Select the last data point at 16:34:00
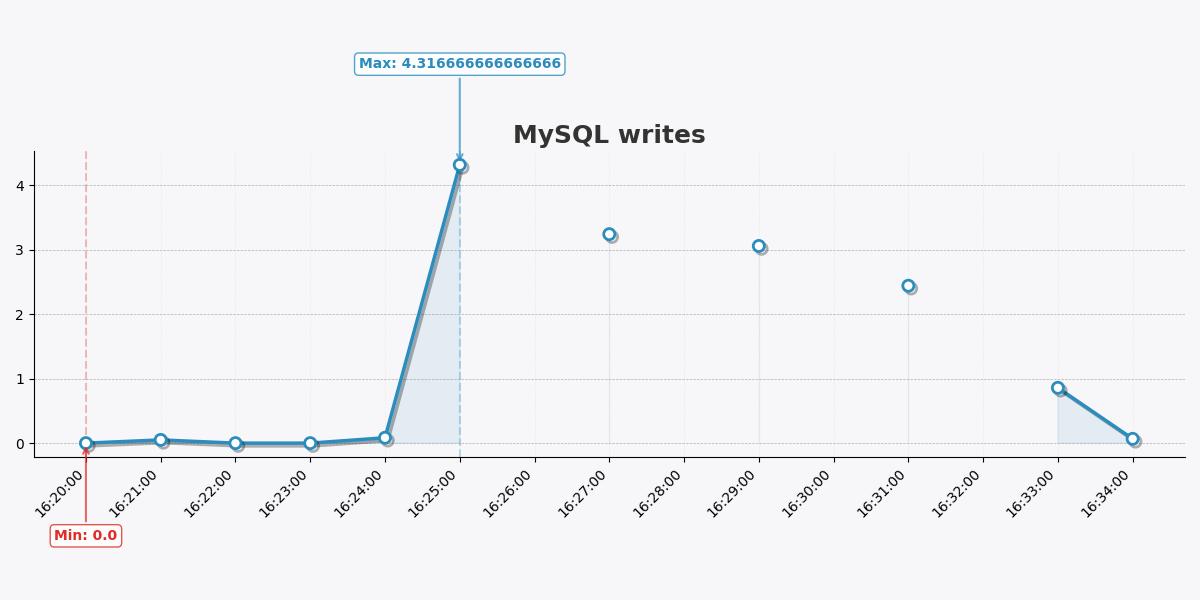 [x=1132, y=439]
